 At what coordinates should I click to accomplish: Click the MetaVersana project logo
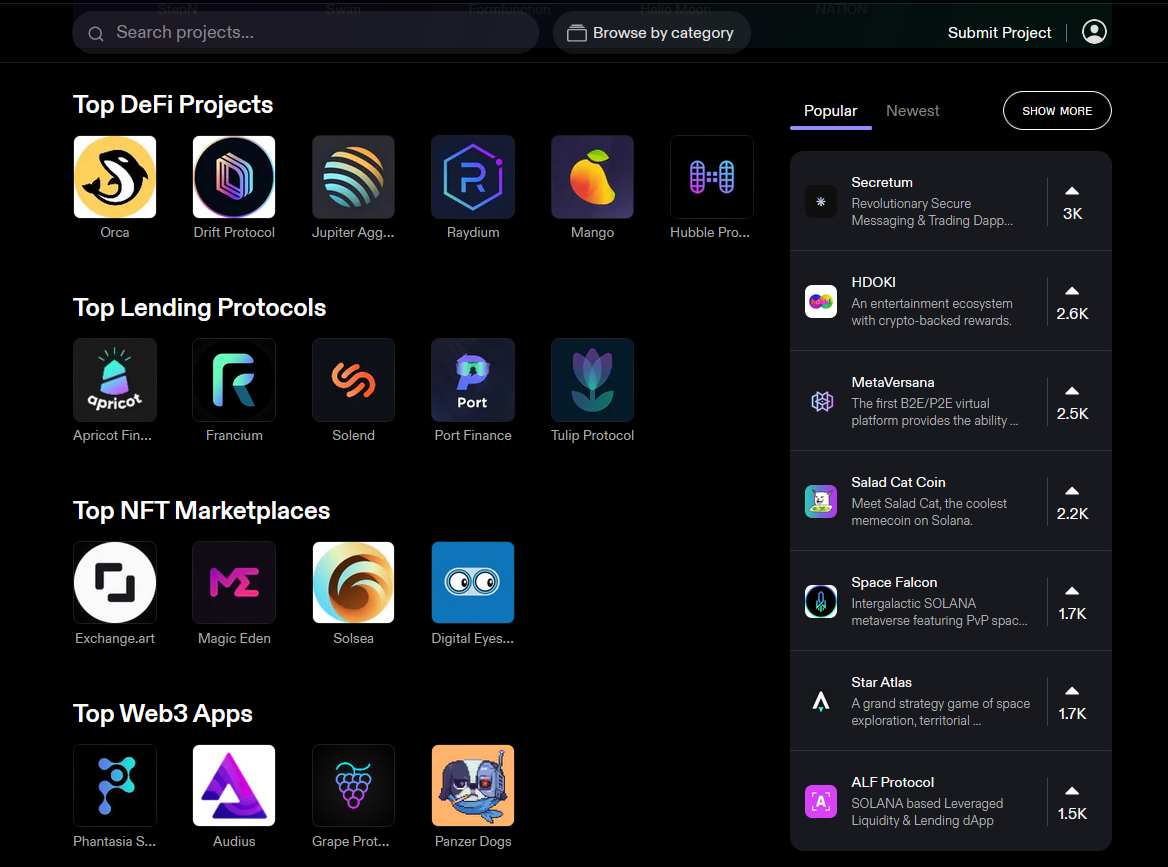coord(821,401)
